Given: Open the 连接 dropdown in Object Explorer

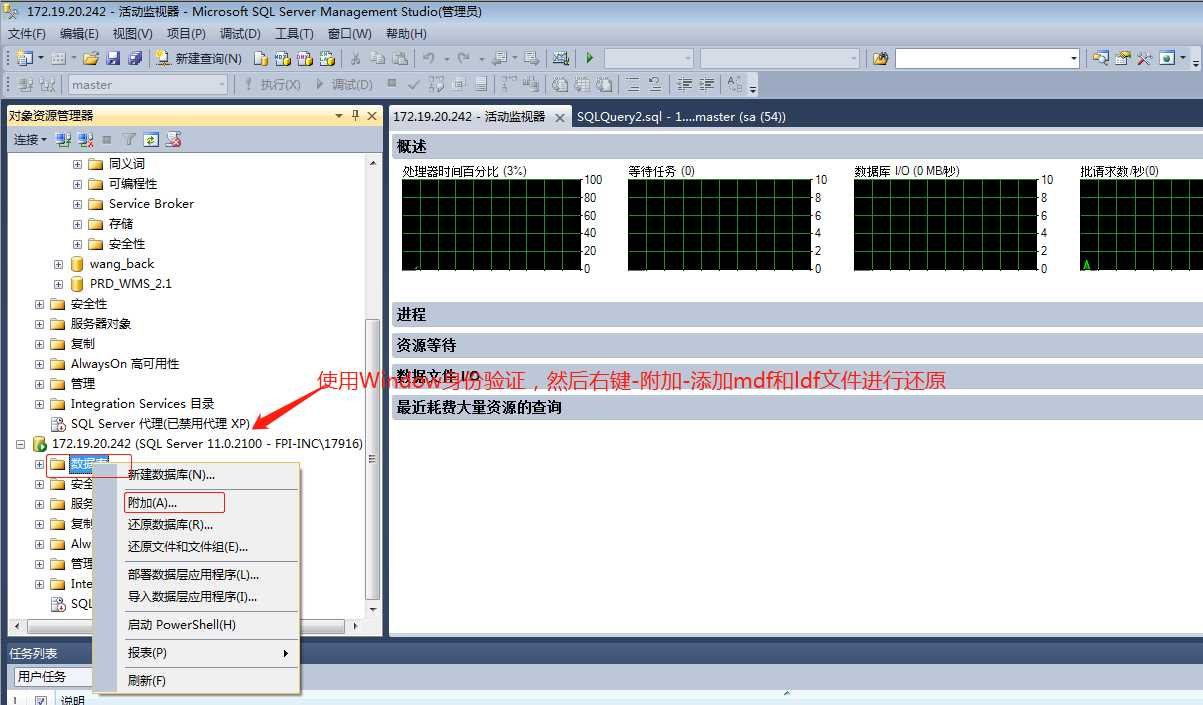Looking at the screenshot, I should [x=31, y=140].
